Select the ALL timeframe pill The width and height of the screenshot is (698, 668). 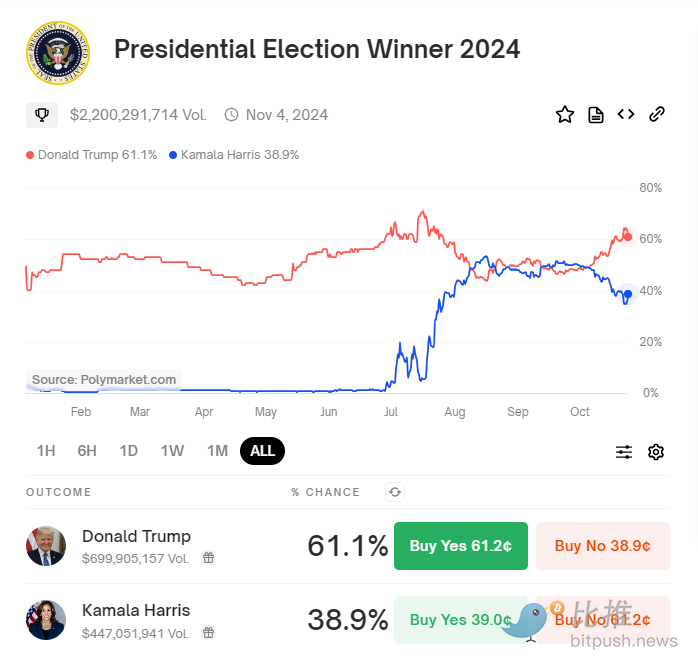pos(263,451)
